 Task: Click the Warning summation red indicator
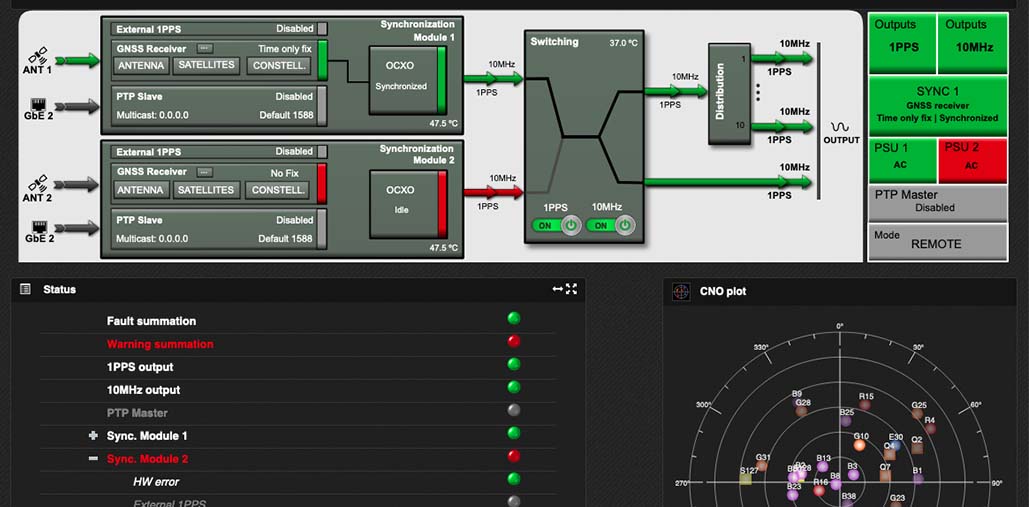(514, 341)
